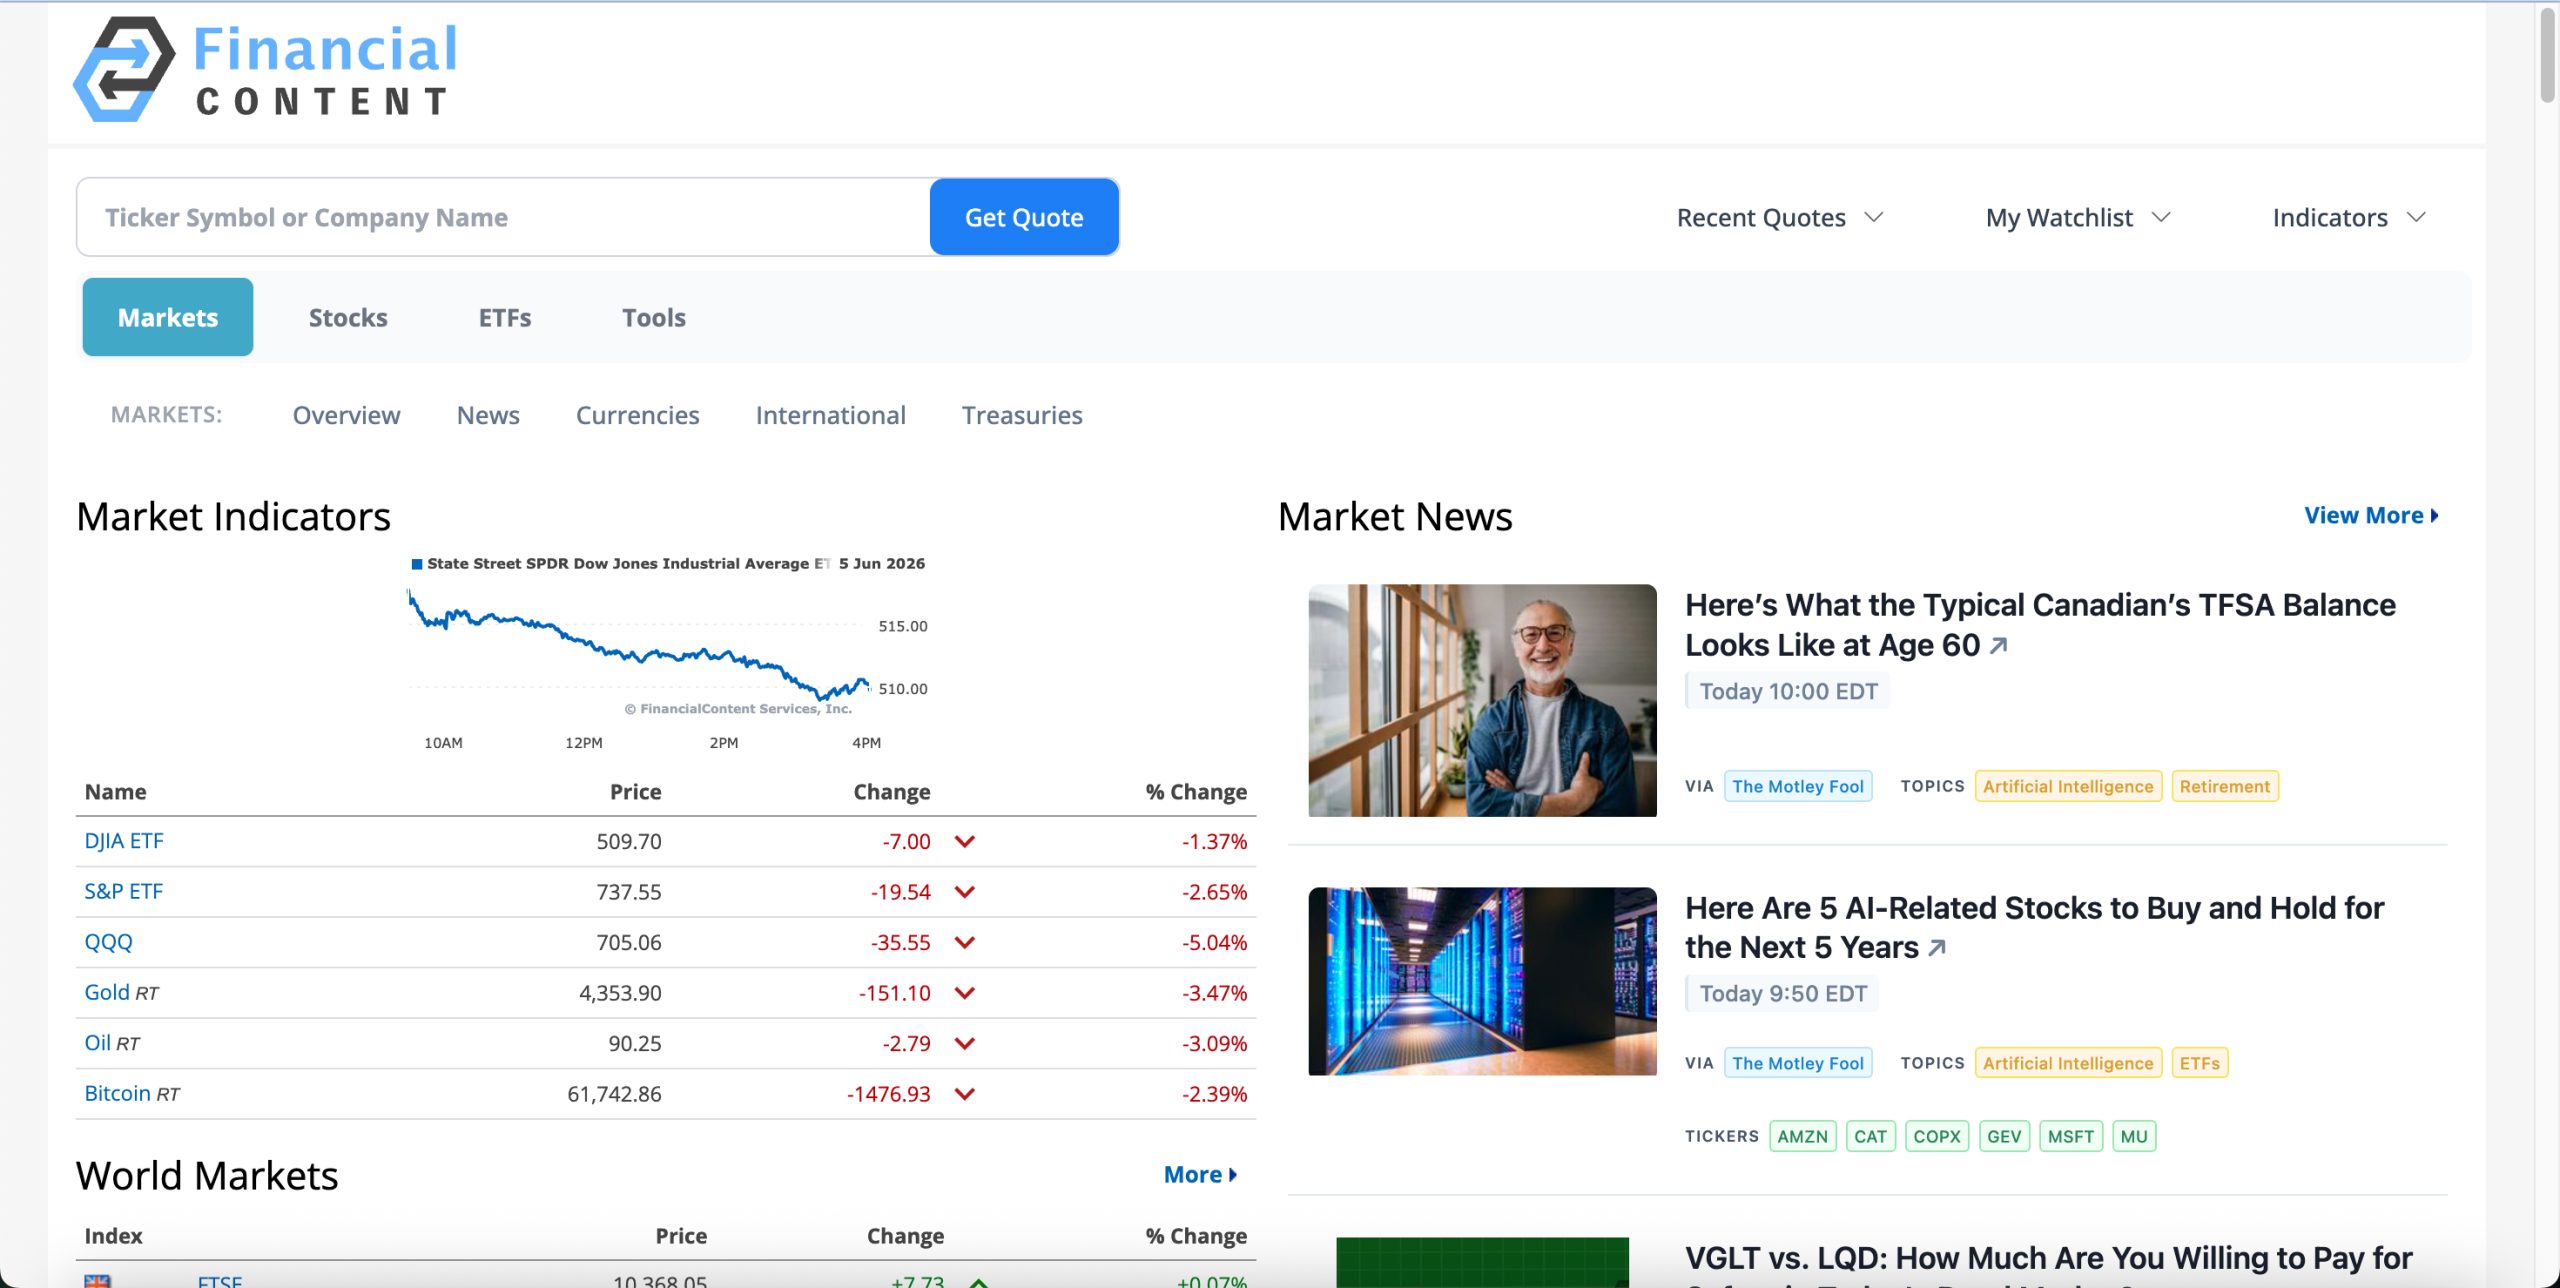This screenshot has height=1288, width=2560.
Task: Open the VGLT vs. LQD article headline
Action: (x=2048, y=1262)
